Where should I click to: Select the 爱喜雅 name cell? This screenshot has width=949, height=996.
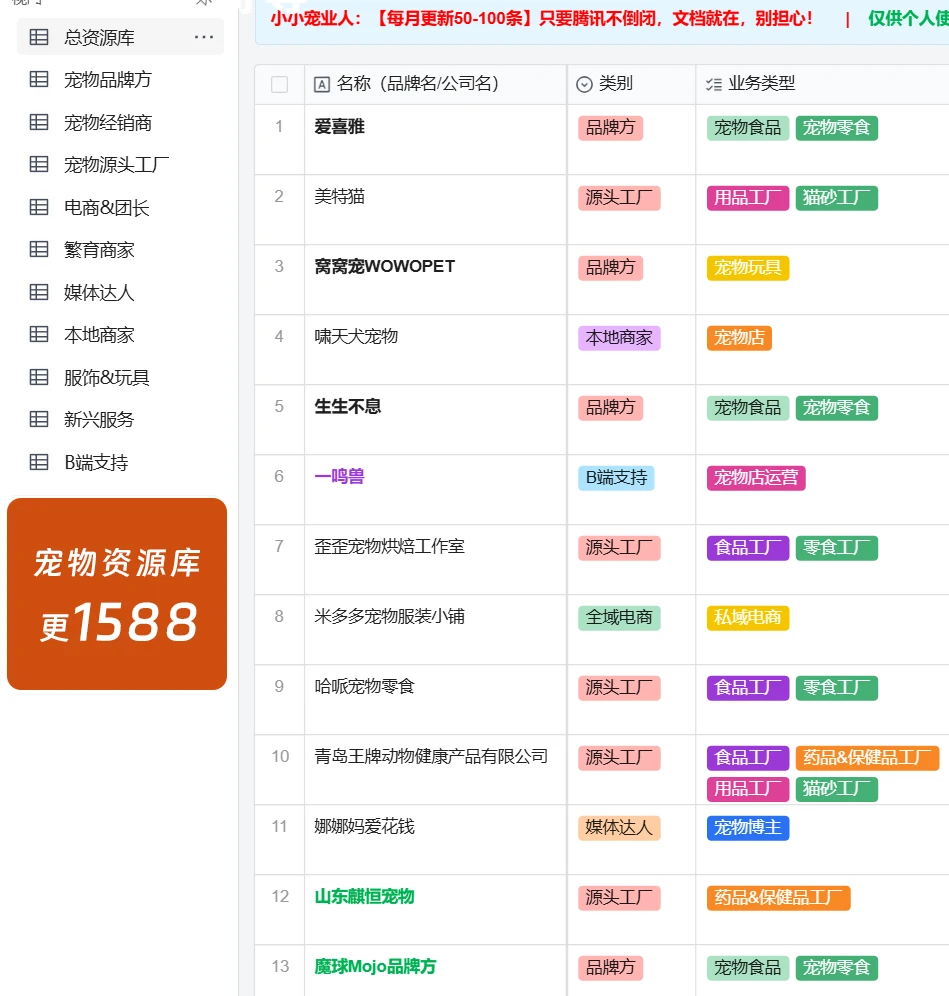(435, 140)
